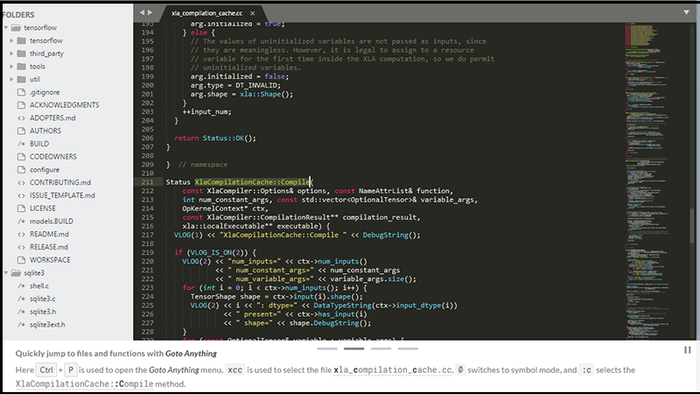This screenshot has width=700, height=394.
Task: Click the tab navigation forward arrow
Action: (x=150, y=12)
